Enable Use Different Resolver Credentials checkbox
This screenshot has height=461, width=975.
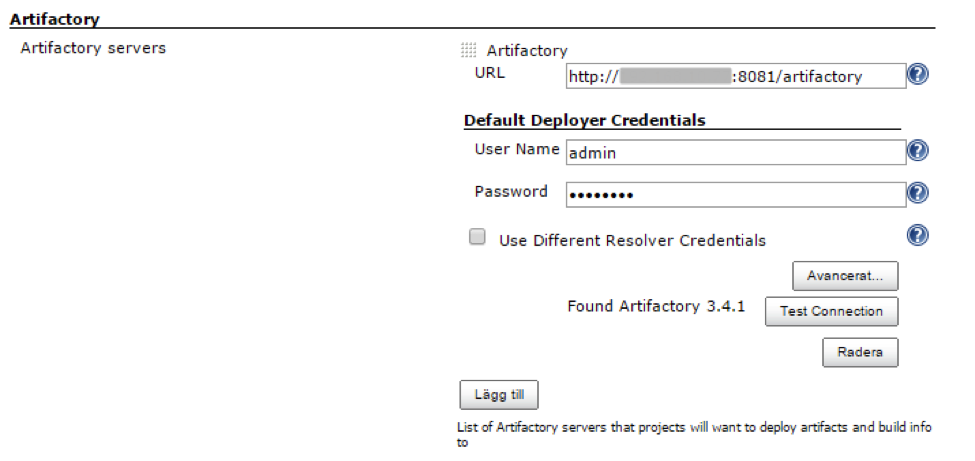click(x=478, y=238)
